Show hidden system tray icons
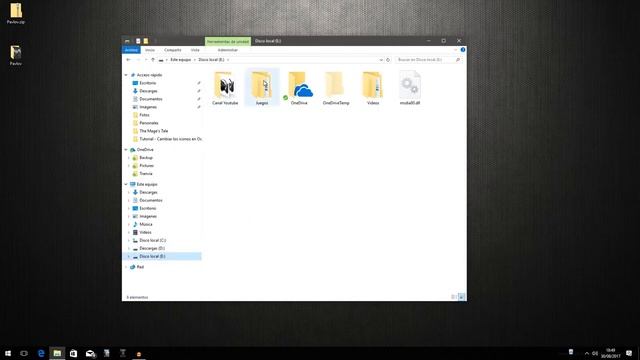640x360 pixels. tap(587, 353)
